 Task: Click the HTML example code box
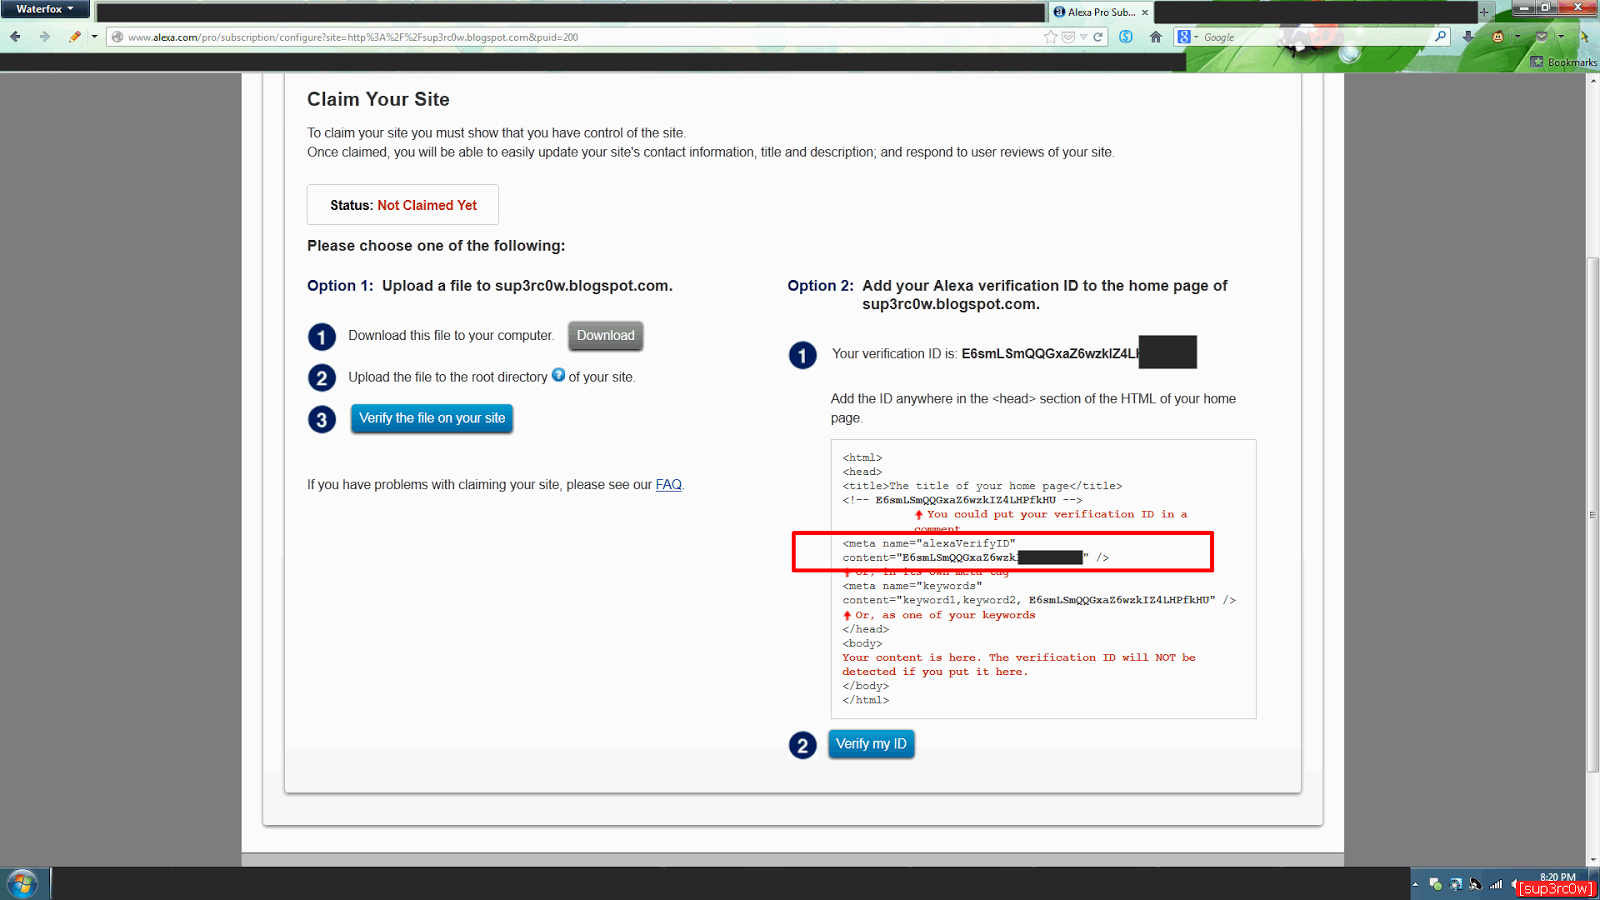tap(1043, 579)
